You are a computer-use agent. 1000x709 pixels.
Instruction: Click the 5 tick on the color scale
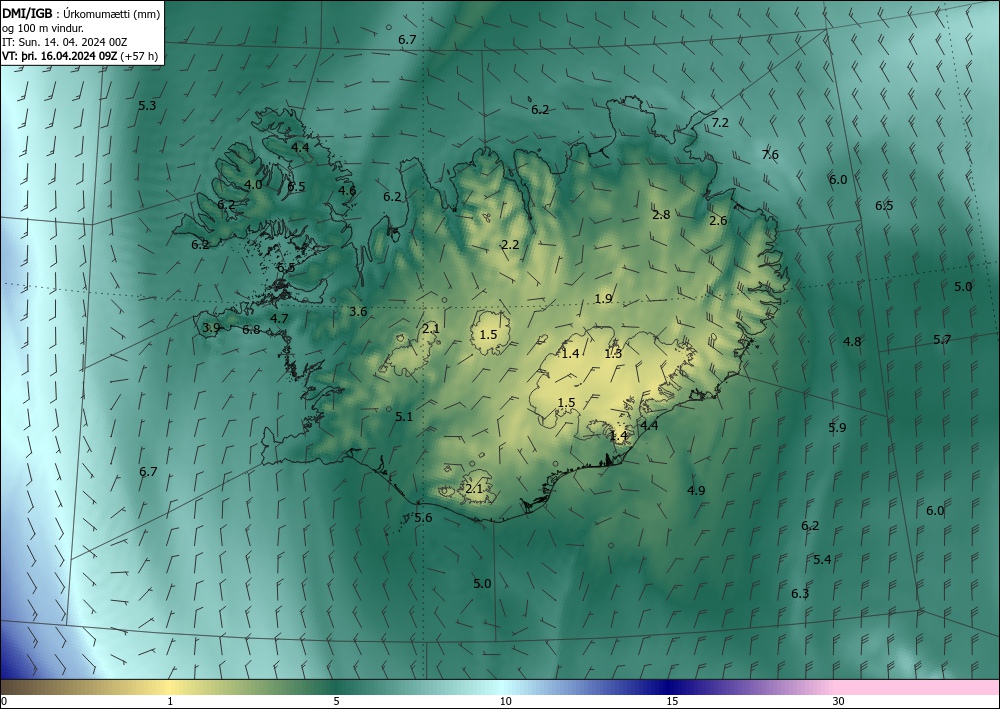click(336, 702)
